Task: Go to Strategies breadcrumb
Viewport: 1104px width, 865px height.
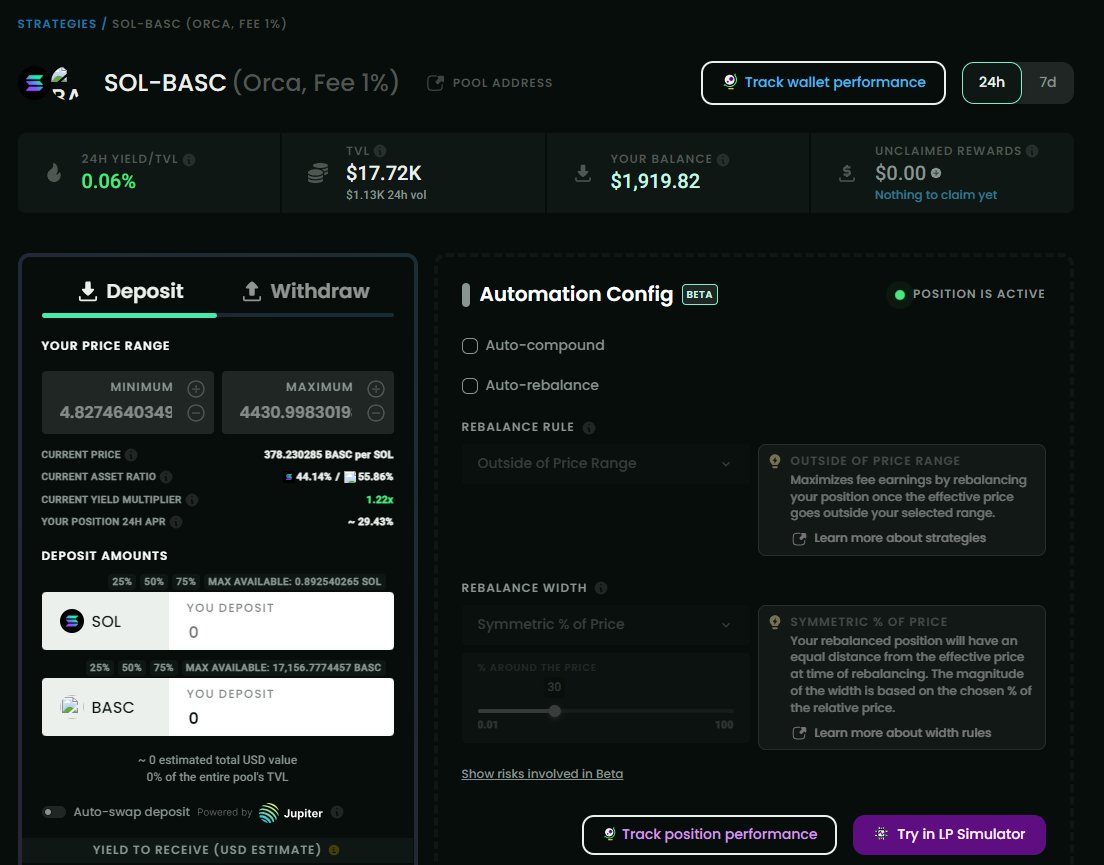Action: (57, 24)
